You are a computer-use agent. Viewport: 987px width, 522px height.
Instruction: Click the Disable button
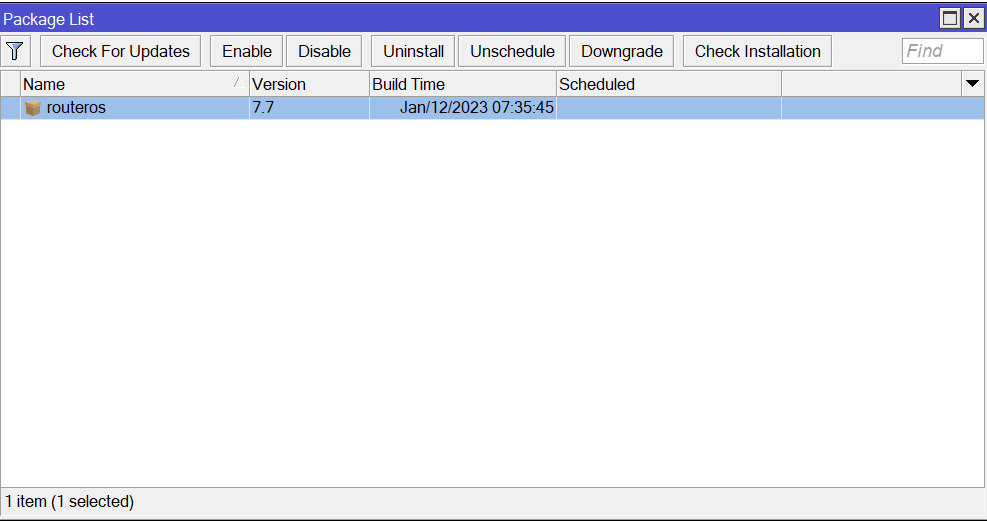(324, 51)
